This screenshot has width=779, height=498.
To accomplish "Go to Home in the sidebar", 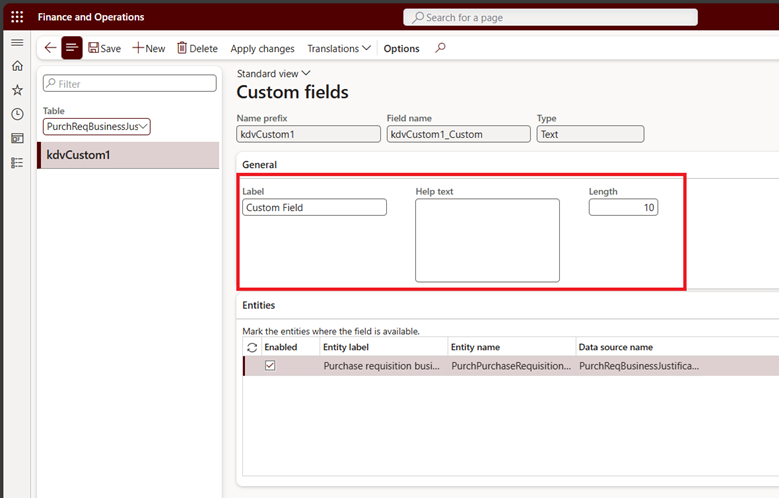I will (17, 66).
